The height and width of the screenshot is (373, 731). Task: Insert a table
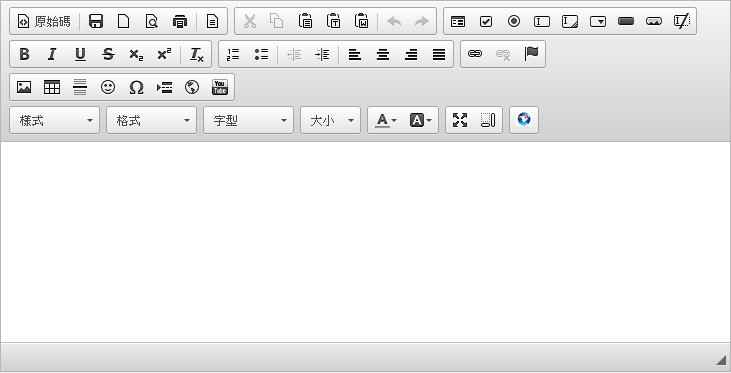(52, 87)
